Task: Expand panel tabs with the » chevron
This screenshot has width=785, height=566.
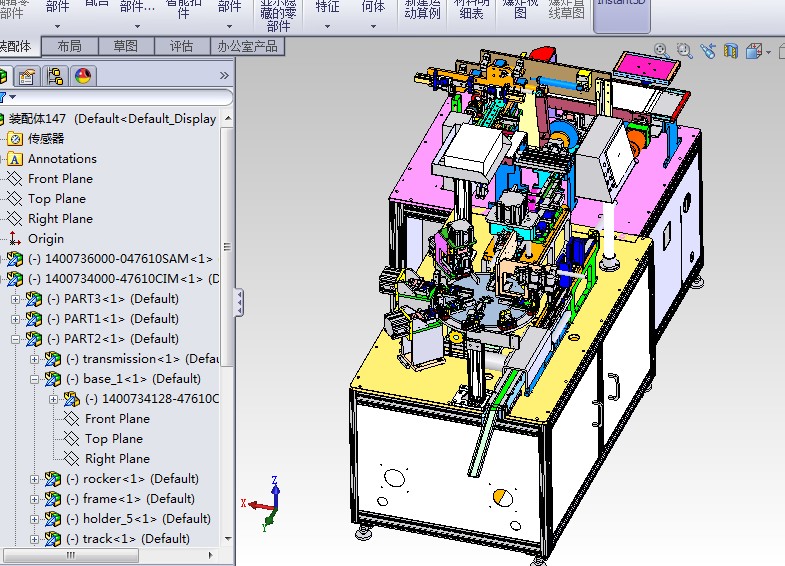Action: click(x=224, y=76)
